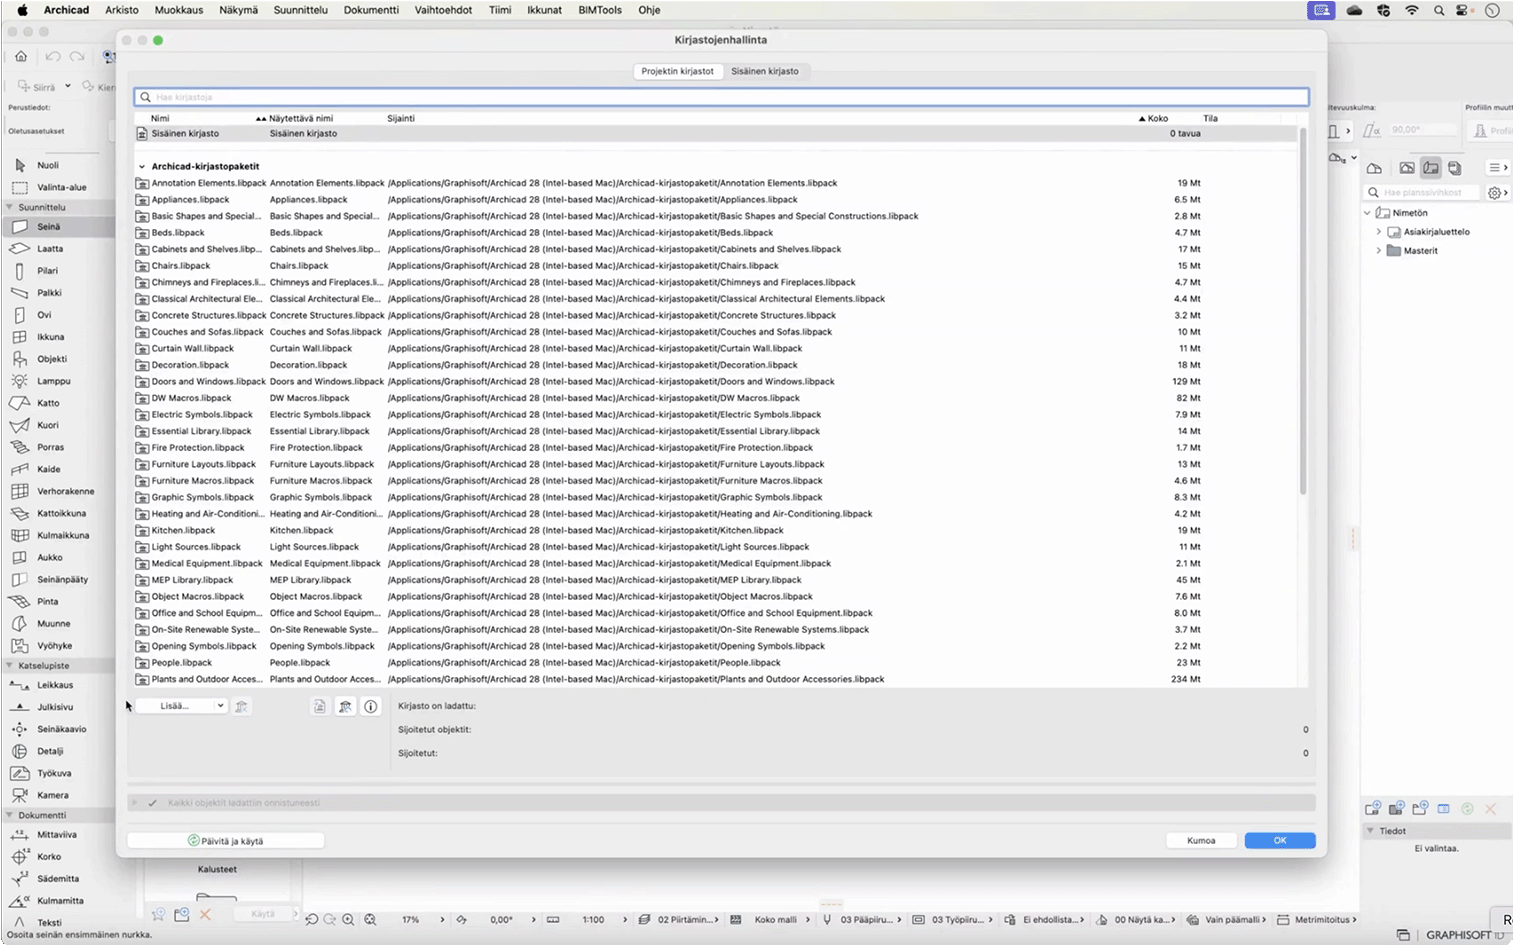This screenshot has width=1513, height=945.
Task: Open the Wi-Fi menu bar icon
Action: (x=1411, y=10)
